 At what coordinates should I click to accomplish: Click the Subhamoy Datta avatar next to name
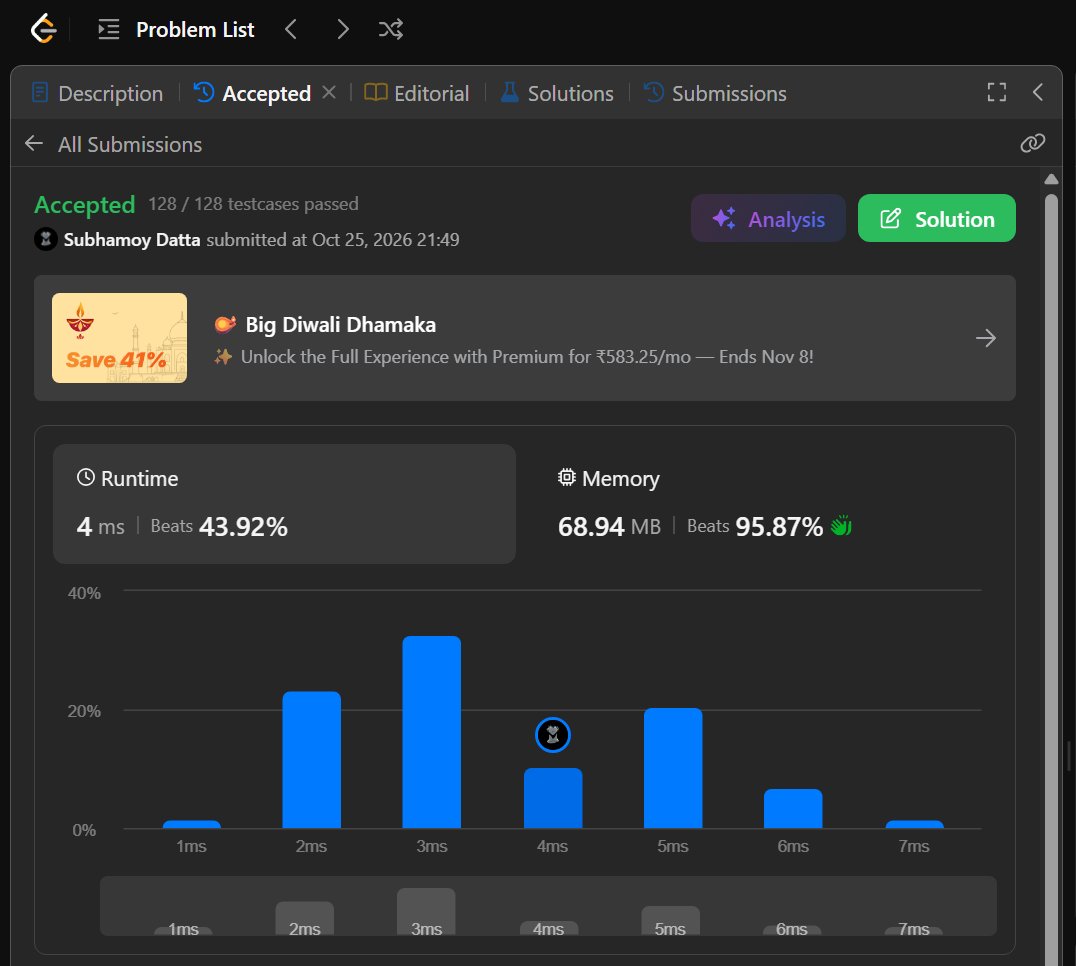point(46,239)
